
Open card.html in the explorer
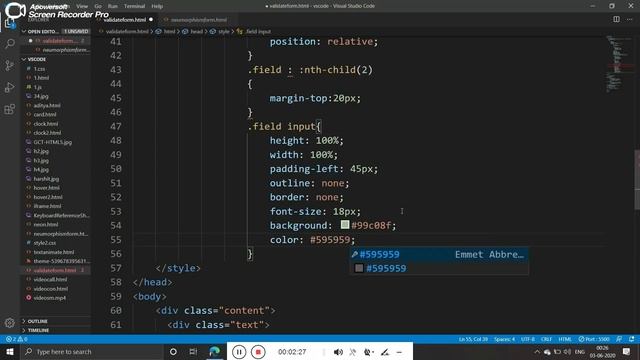(x=45, y=114)
